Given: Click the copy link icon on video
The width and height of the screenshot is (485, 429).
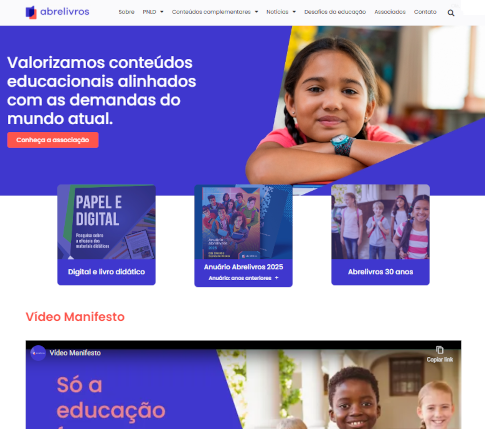Looking at the screenshot, I should coord(440,350).
